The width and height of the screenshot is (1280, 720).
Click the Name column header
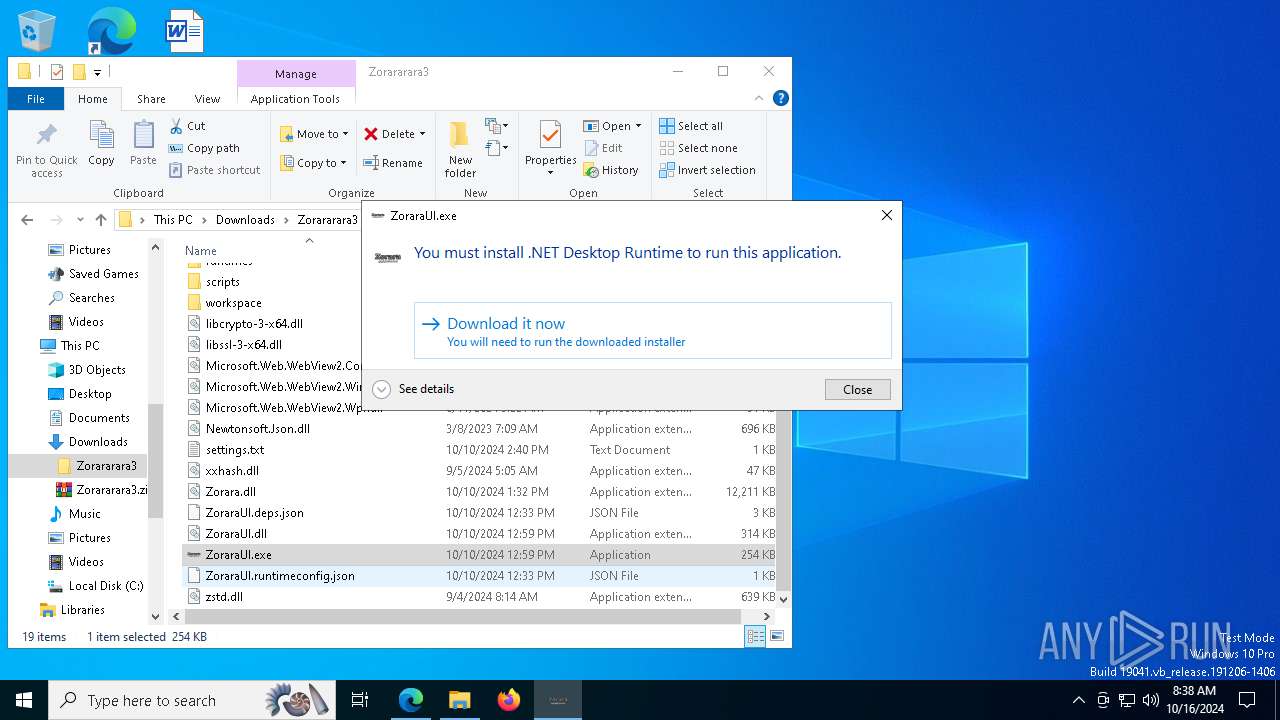[x=200, y=251]
